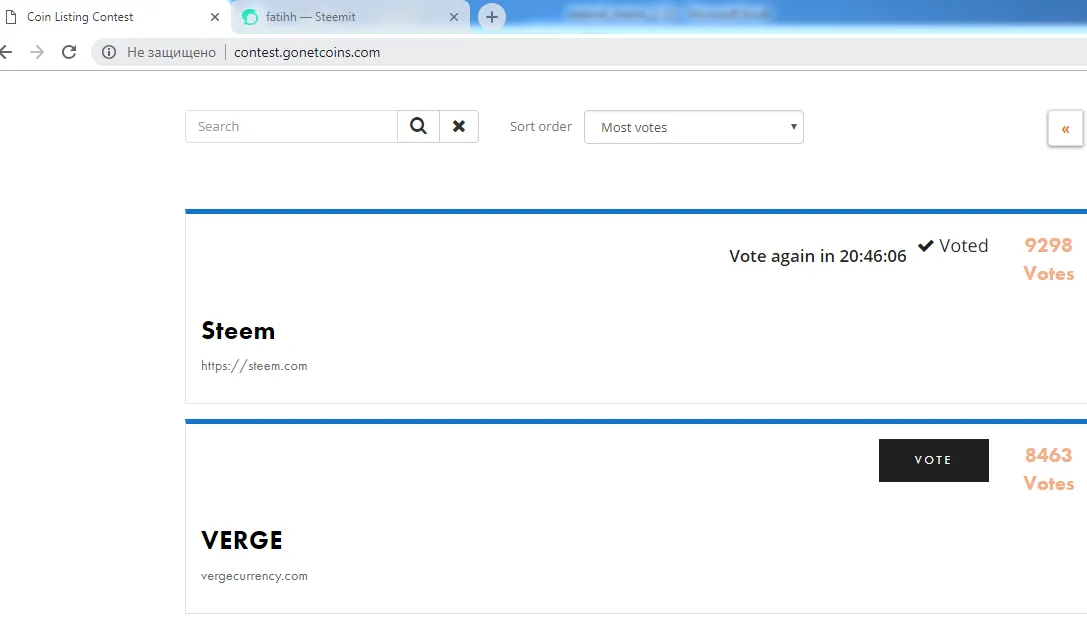The image size is (1087, 617).
Task: Clear search with the X button
Action: 459,126
